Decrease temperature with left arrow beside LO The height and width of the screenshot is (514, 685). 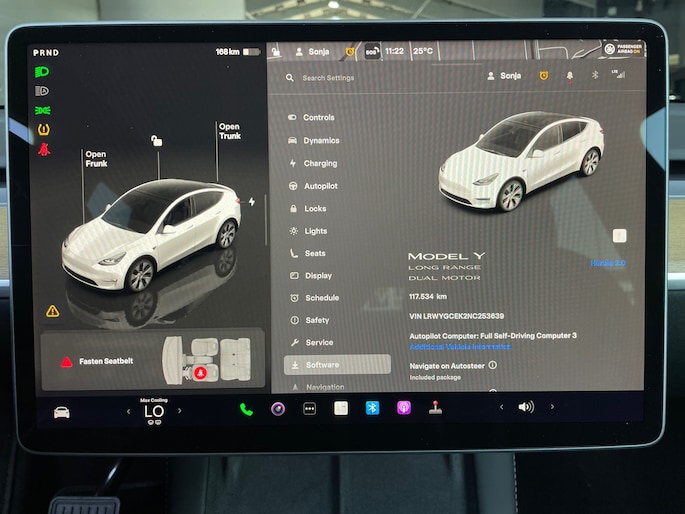pyautogui.click(x=128, y=411)
